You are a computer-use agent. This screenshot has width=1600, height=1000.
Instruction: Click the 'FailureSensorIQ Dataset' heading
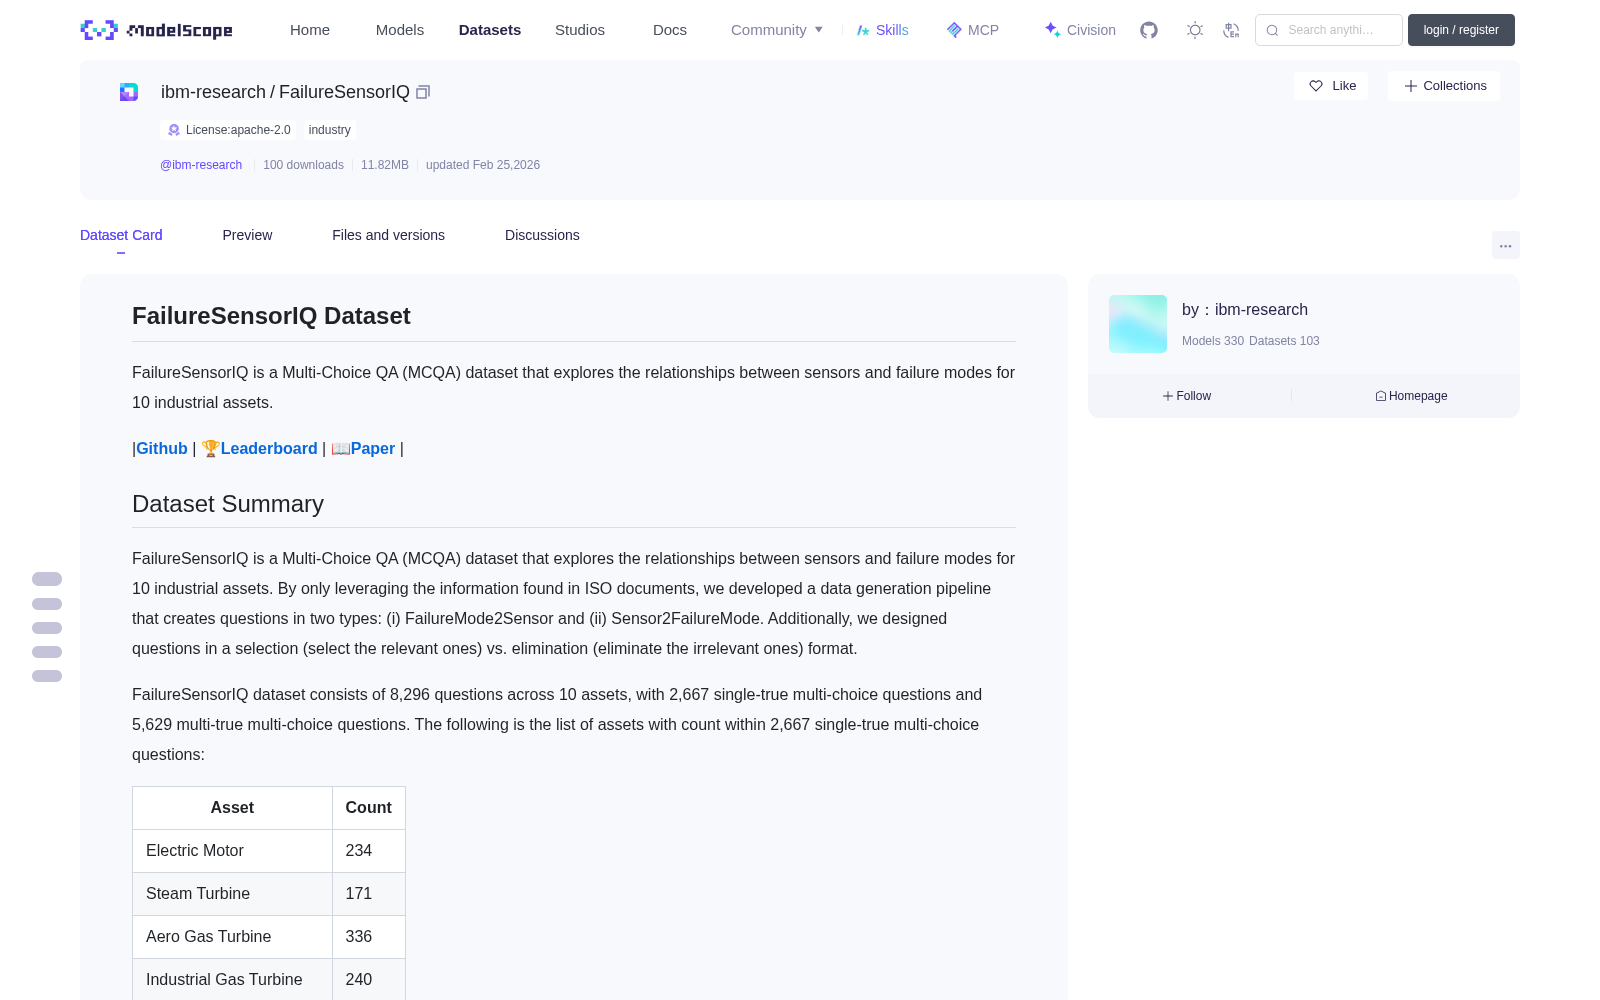pos(271,316)
